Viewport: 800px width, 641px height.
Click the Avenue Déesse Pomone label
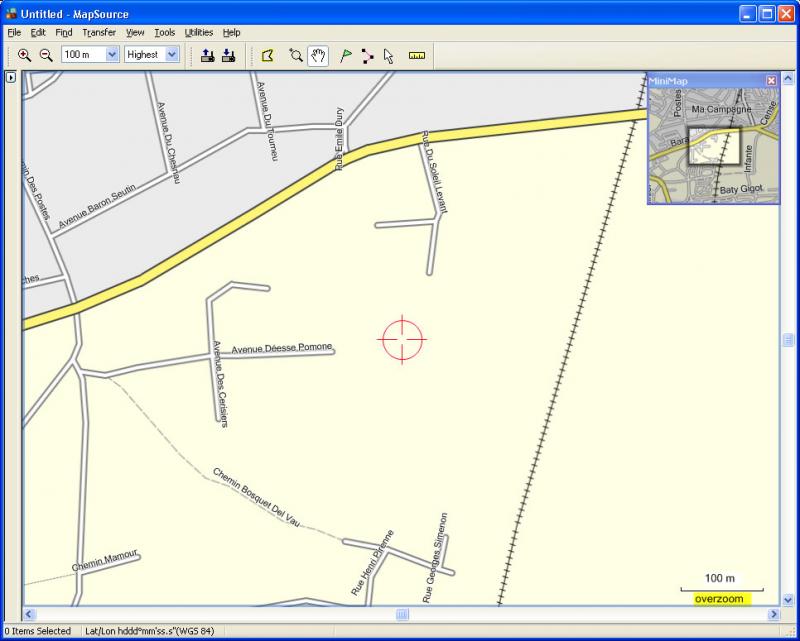click(x=282, y=348)
